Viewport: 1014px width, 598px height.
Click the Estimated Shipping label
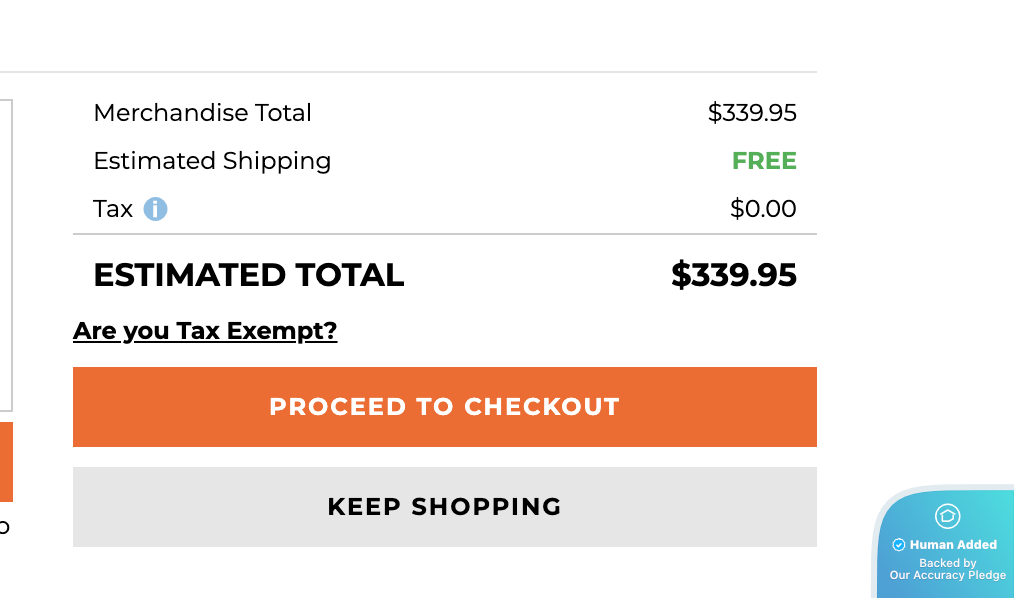[x=212, y=161]
